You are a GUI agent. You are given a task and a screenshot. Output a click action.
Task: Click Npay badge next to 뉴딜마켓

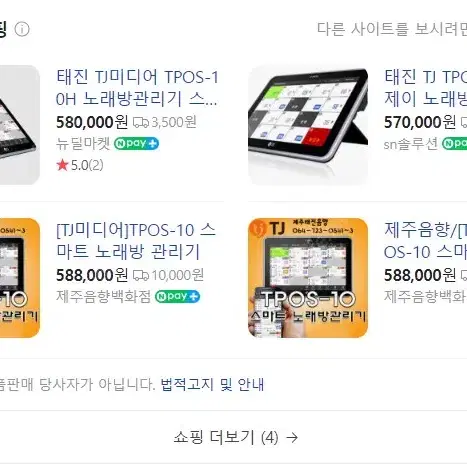point(136,144)
